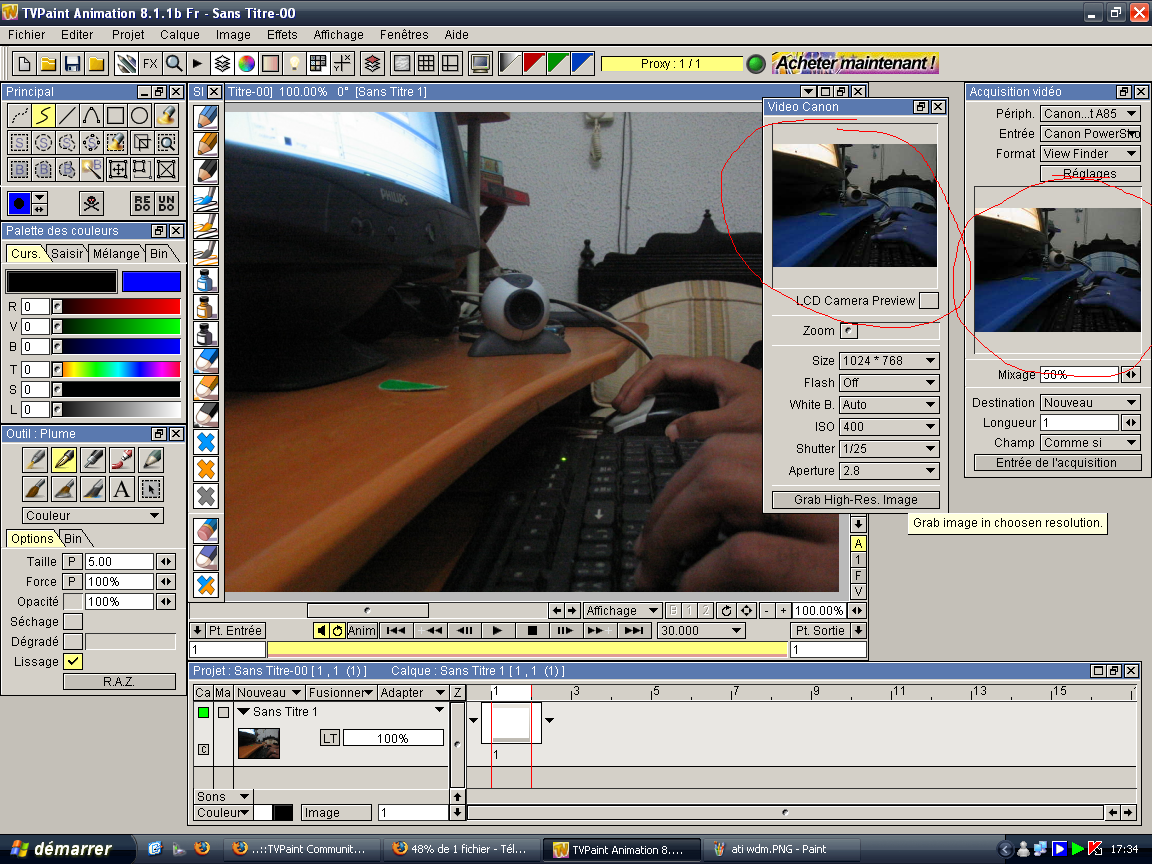Click the blue color swatch in palette
This screenshot has width=1152, height=864.
click(x=151, y=281)
